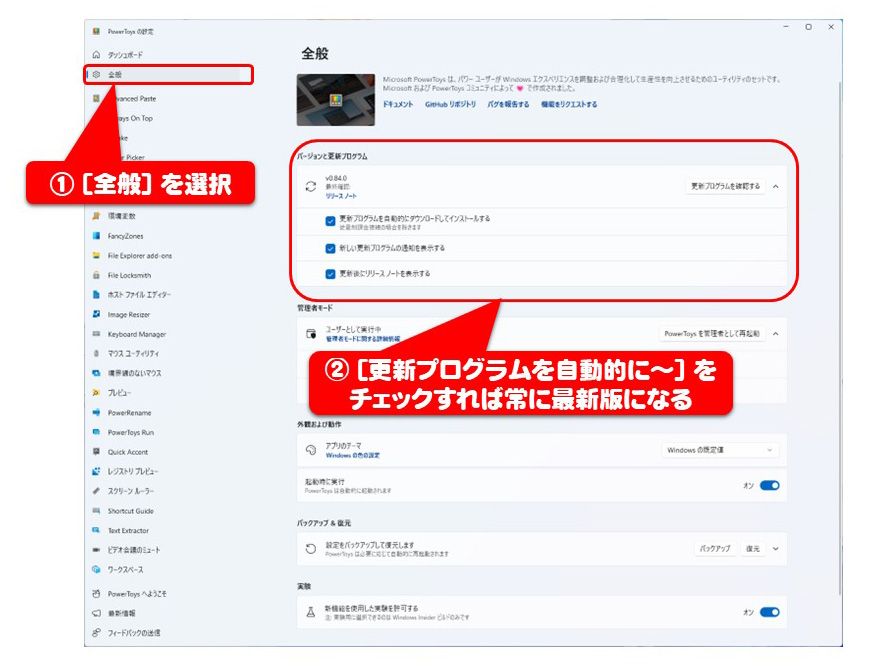The image size is (870, 668).
Task: Open the Keyboard Manager icon
Action: pyautogui.click(x=97, y=334)
